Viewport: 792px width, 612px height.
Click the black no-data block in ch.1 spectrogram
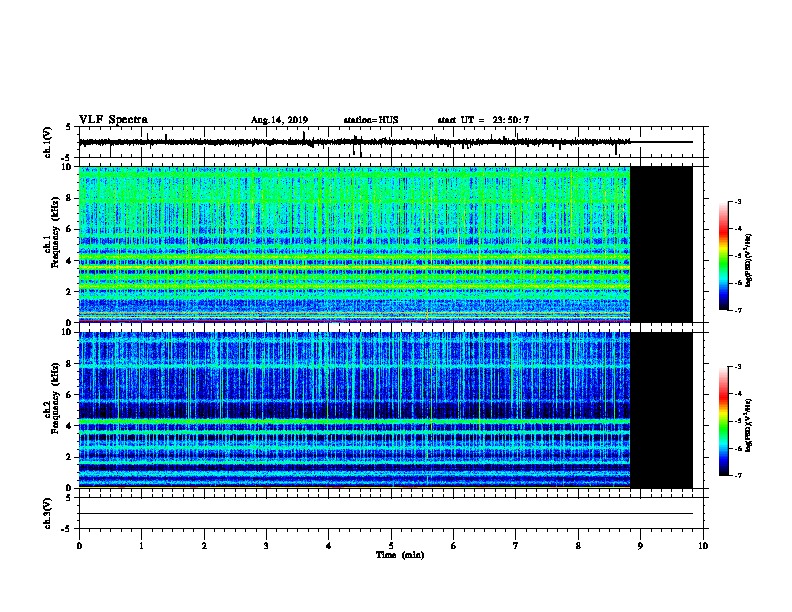click(x=661, y=244)
